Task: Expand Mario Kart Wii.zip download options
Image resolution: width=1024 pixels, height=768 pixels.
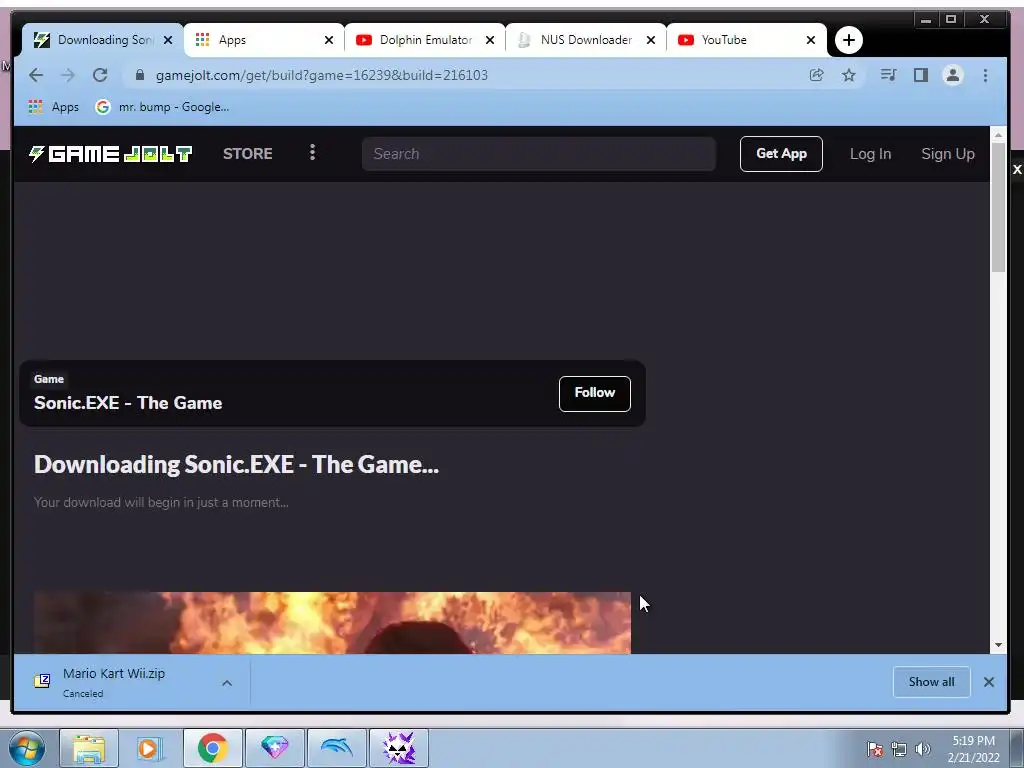Action: tap(227, 683)
